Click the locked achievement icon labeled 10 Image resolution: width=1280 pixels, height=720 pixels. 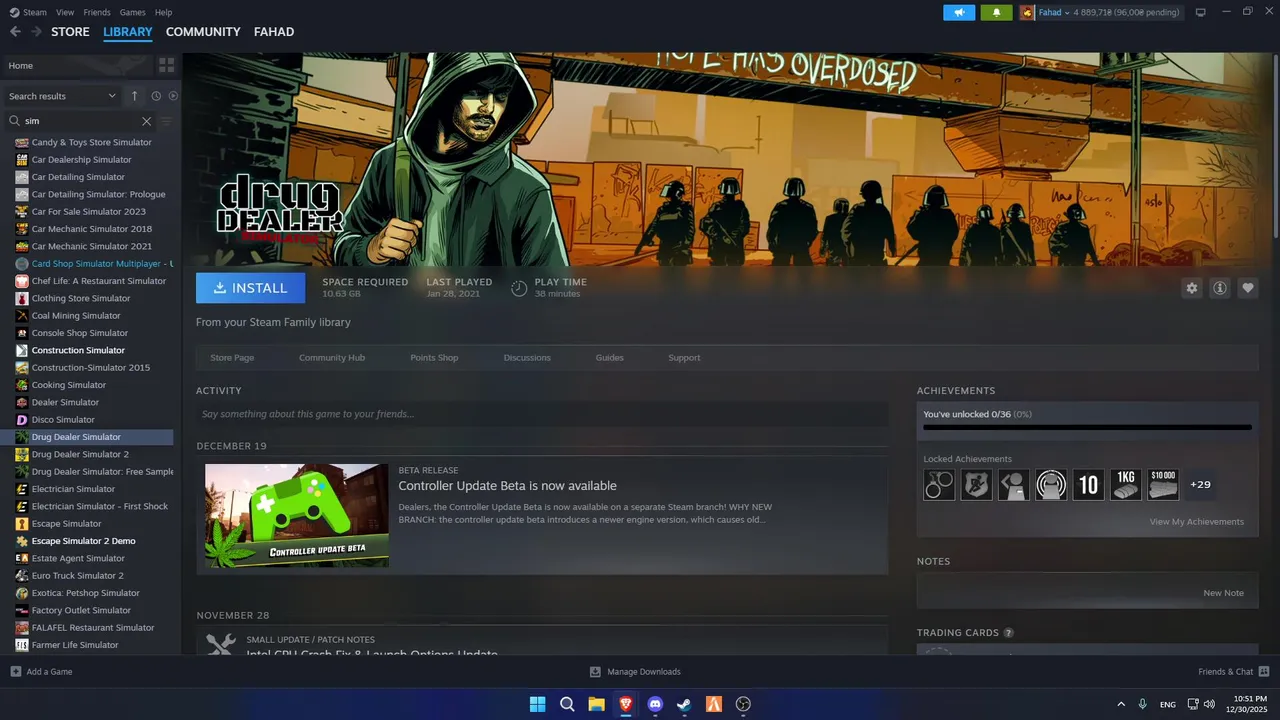point(1088,485)
